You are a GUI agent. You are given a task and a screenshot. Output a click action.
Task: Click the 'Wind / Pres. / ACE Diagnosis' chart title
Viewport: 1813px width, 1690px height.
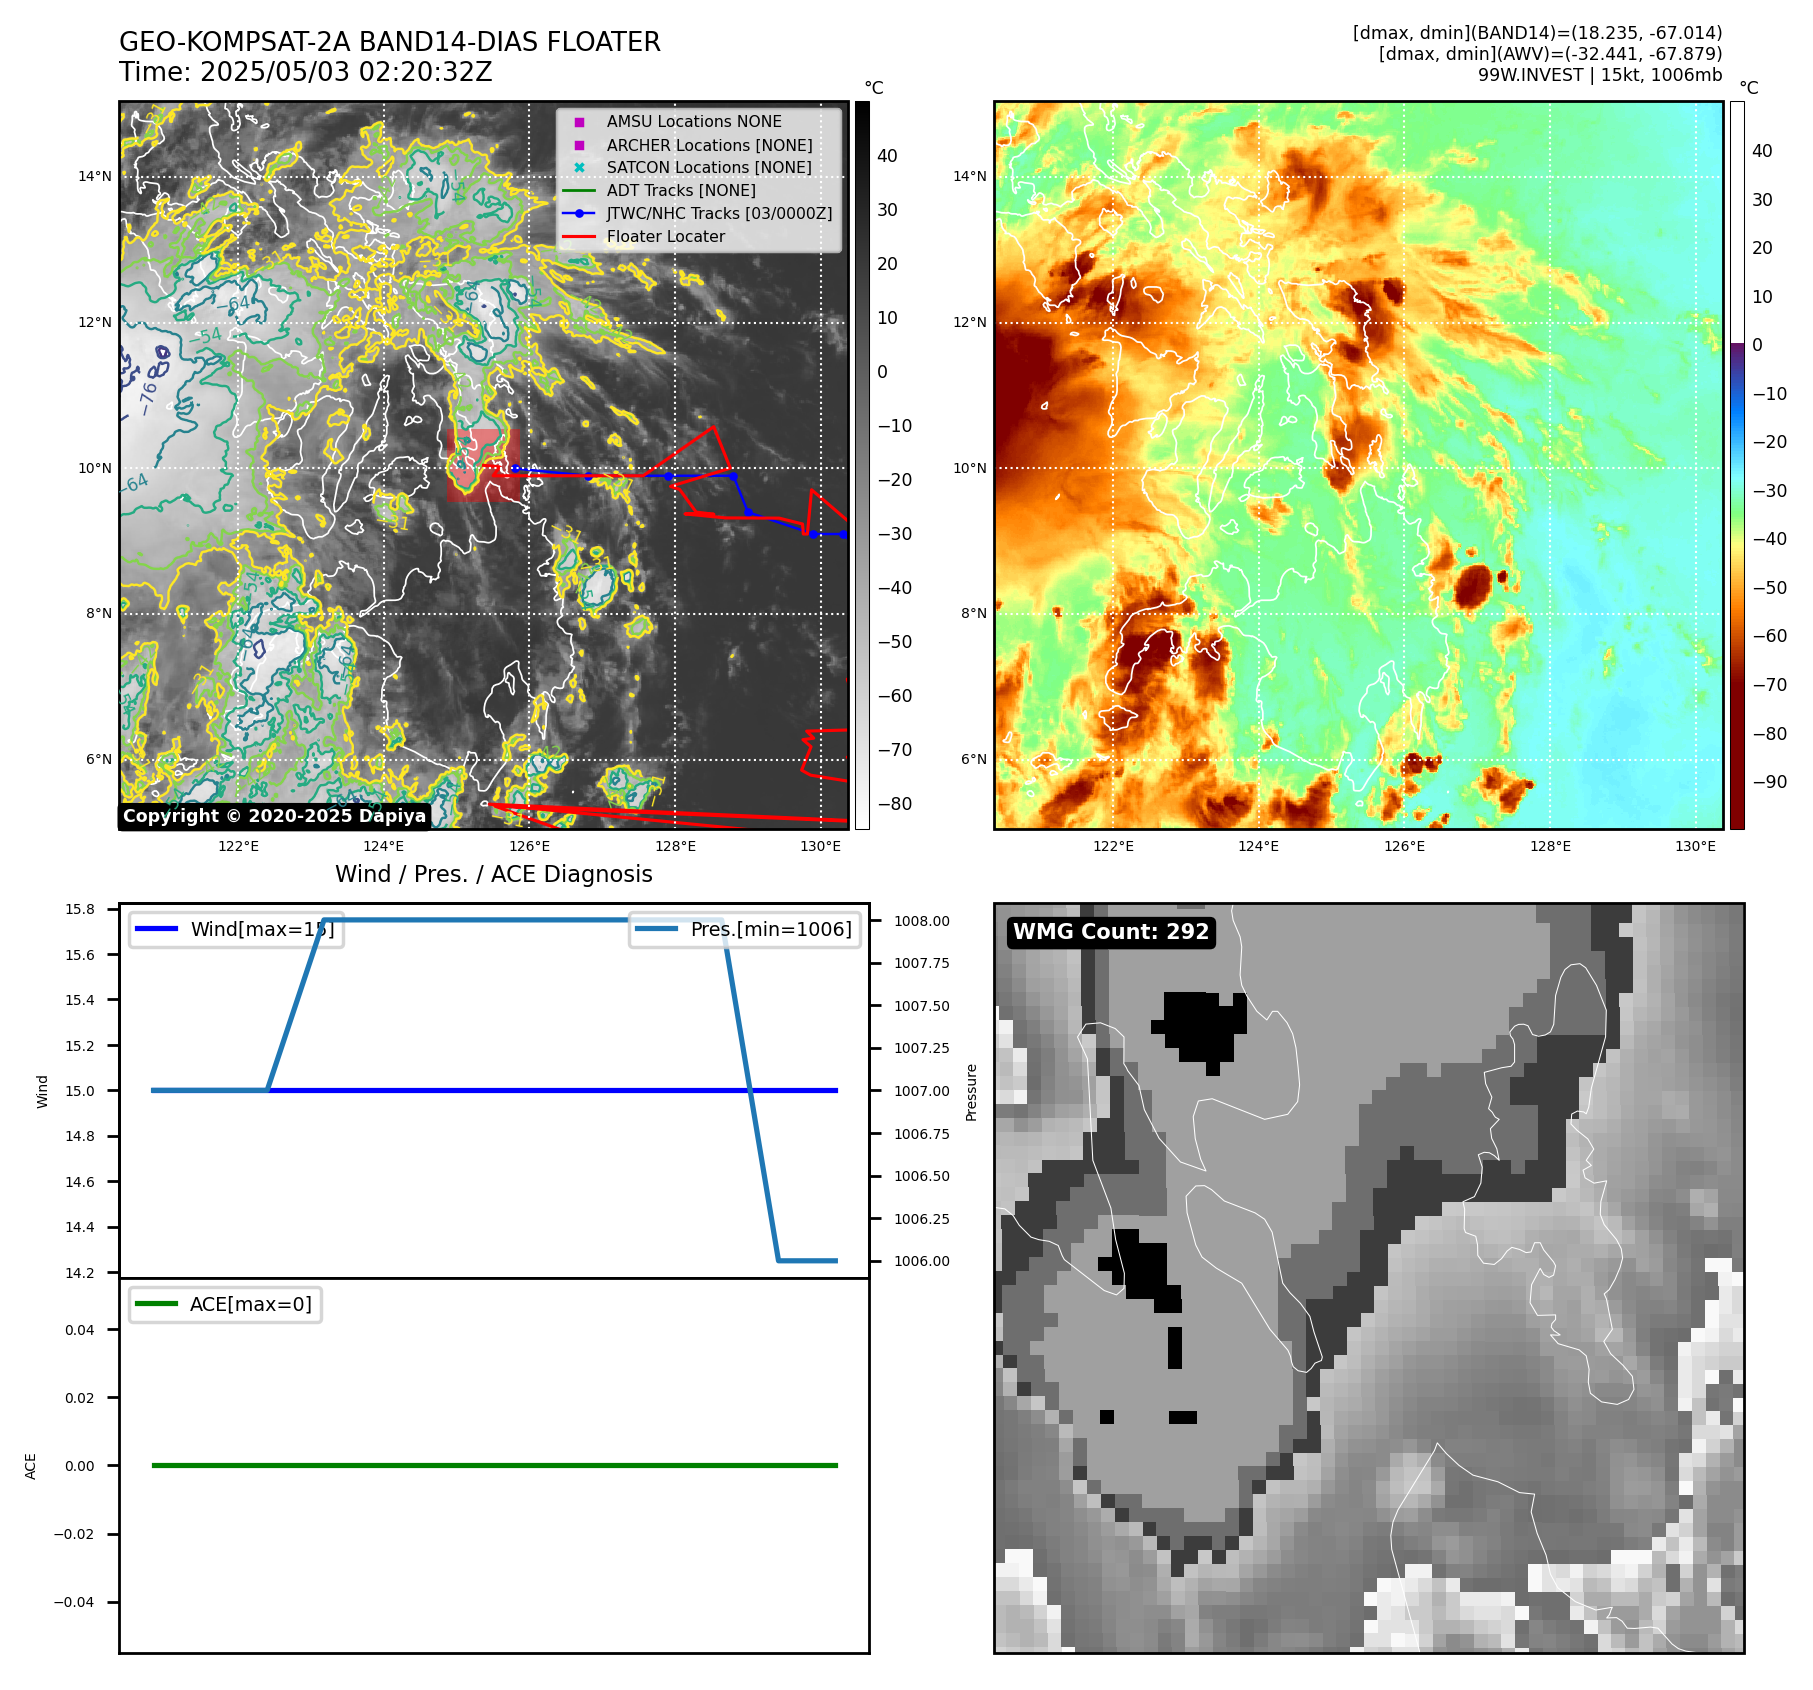click(494, 874)
